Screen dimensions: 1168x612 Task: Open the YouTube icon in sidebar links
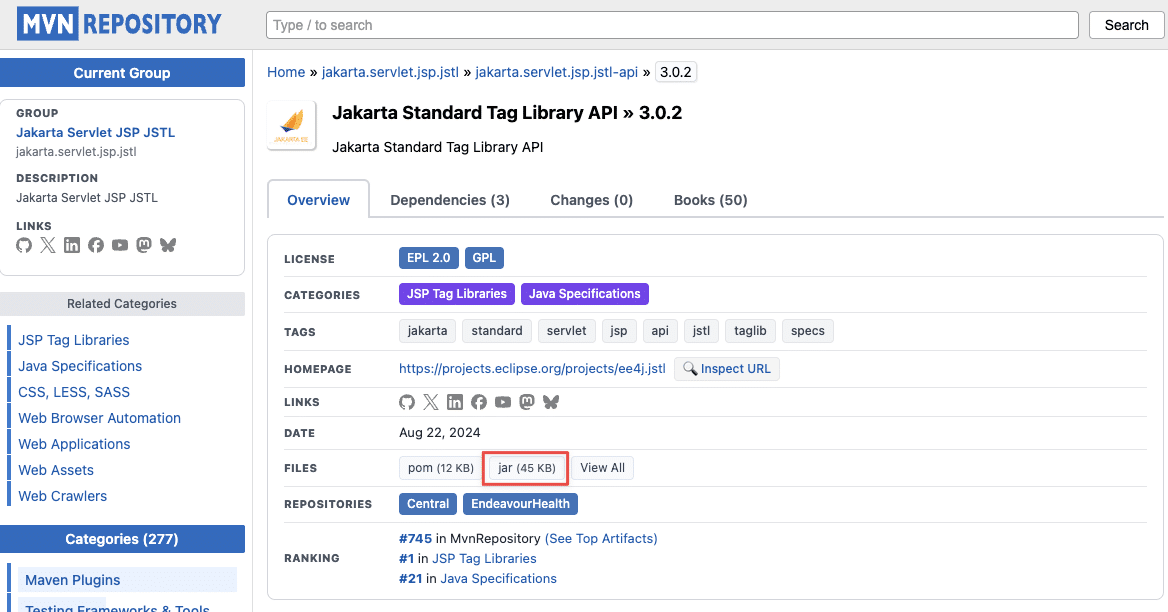pos(120,245)
